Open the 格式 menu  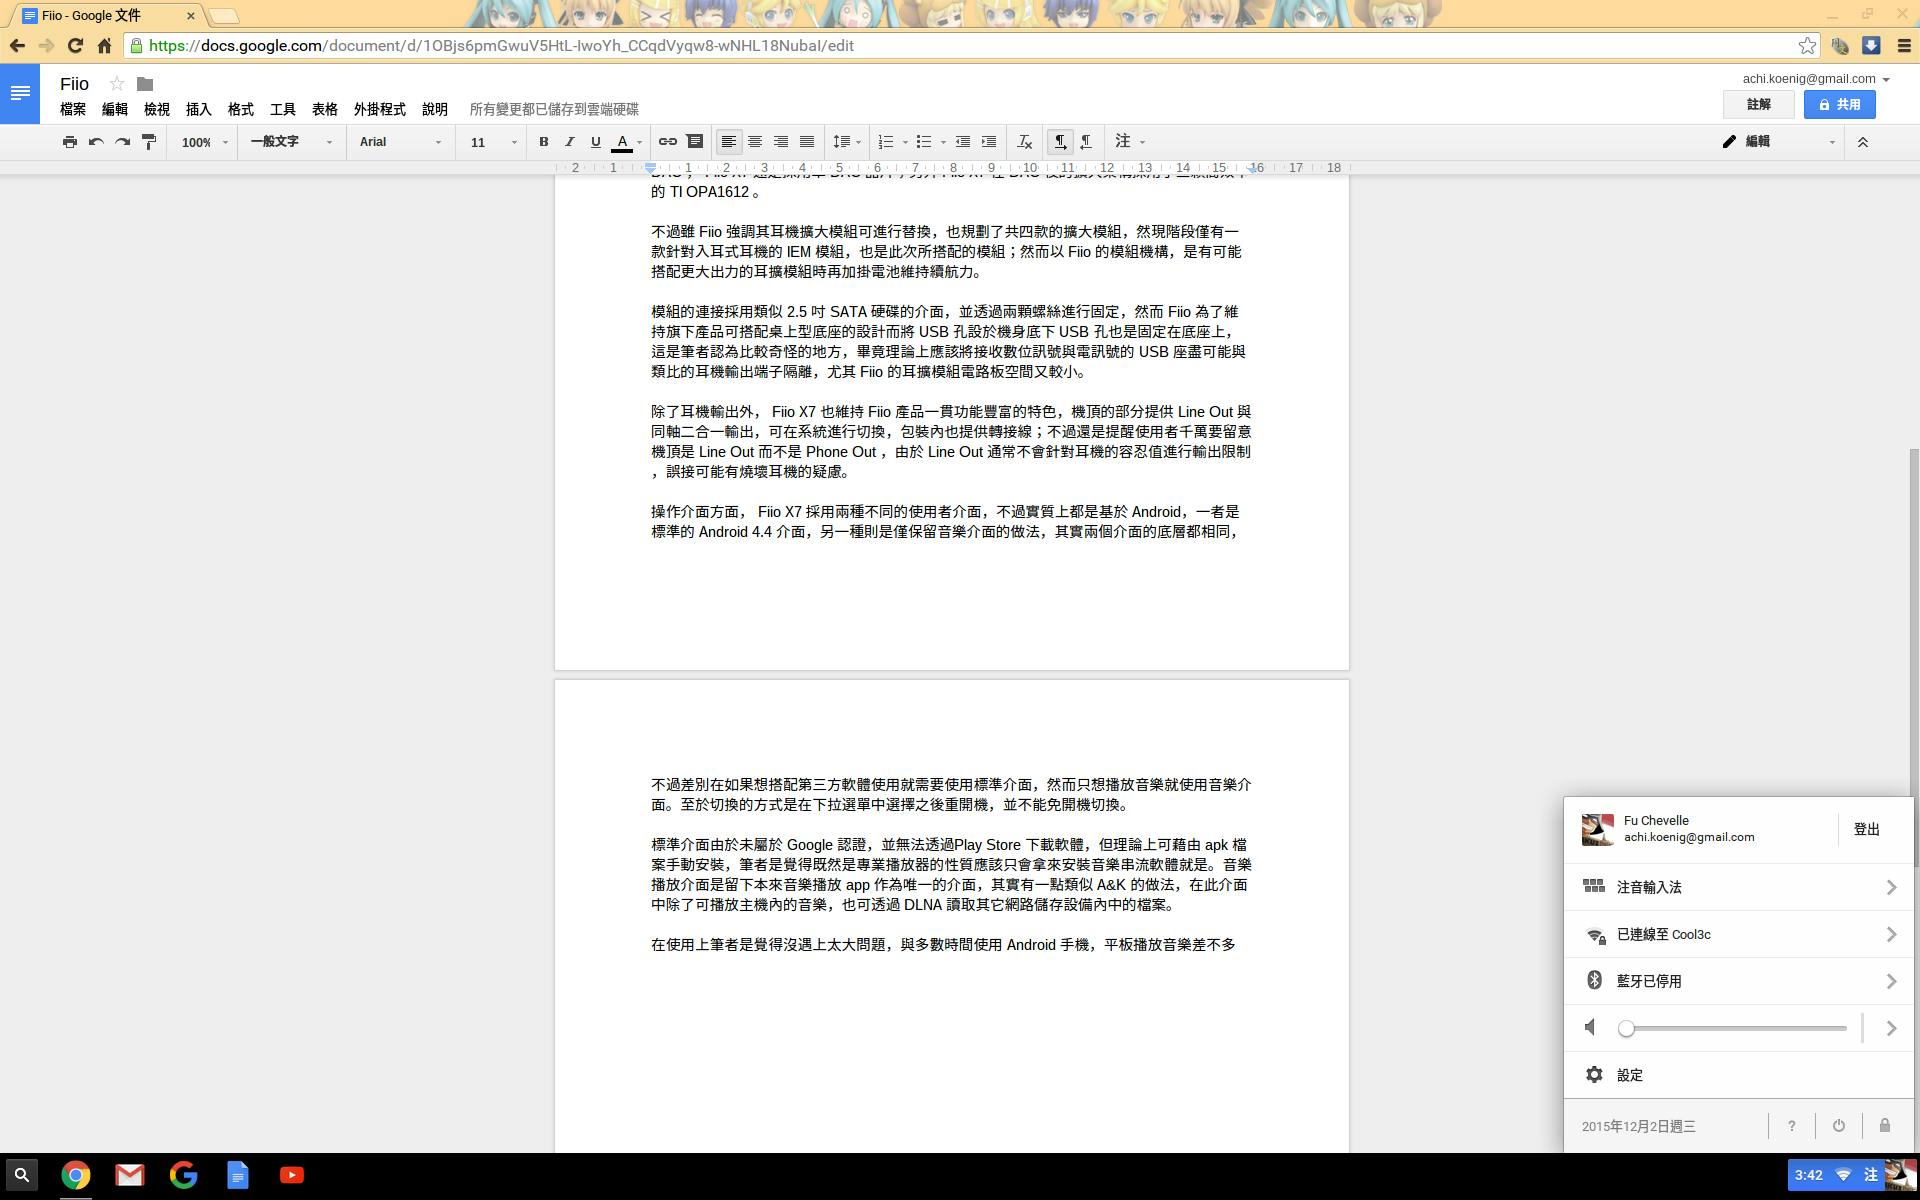click(x=240, y=109)
